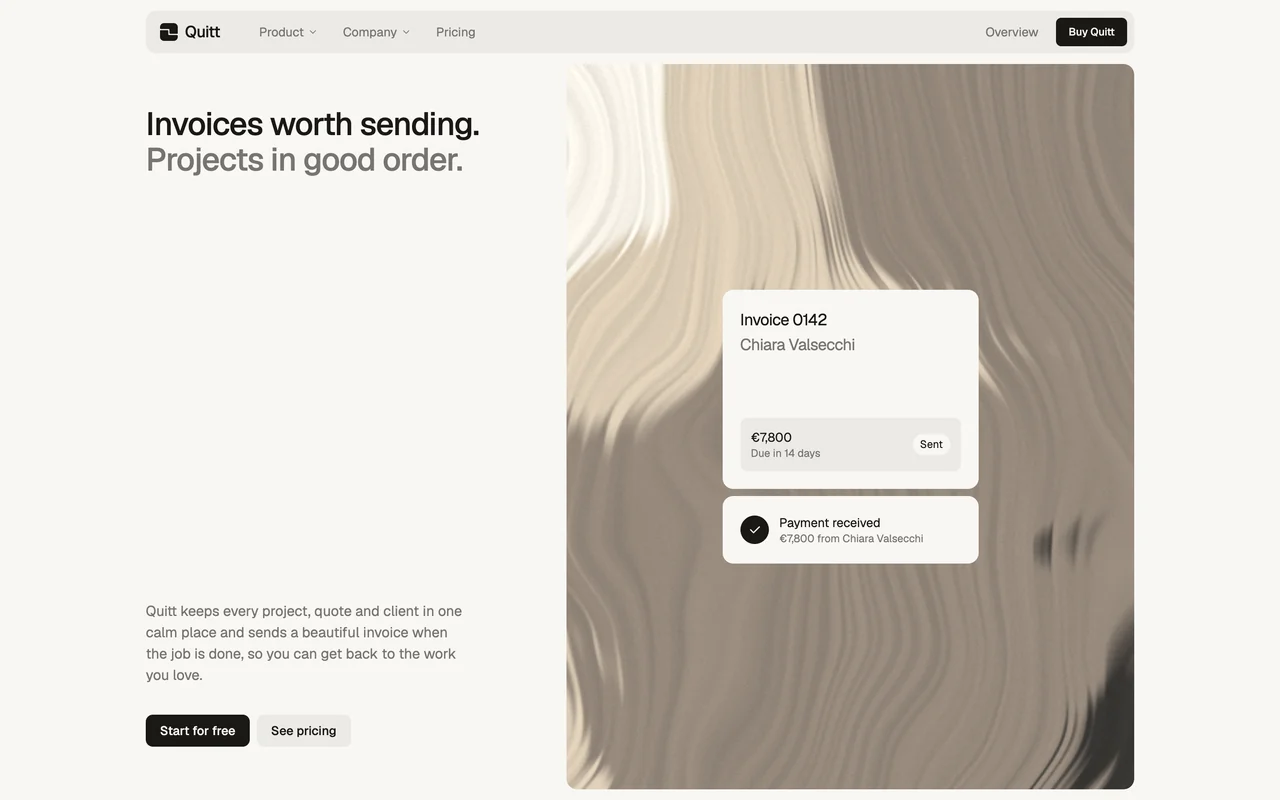1280x800 pixels.
Task: Click the Invoice 0142 title
Action: point(784,320)
